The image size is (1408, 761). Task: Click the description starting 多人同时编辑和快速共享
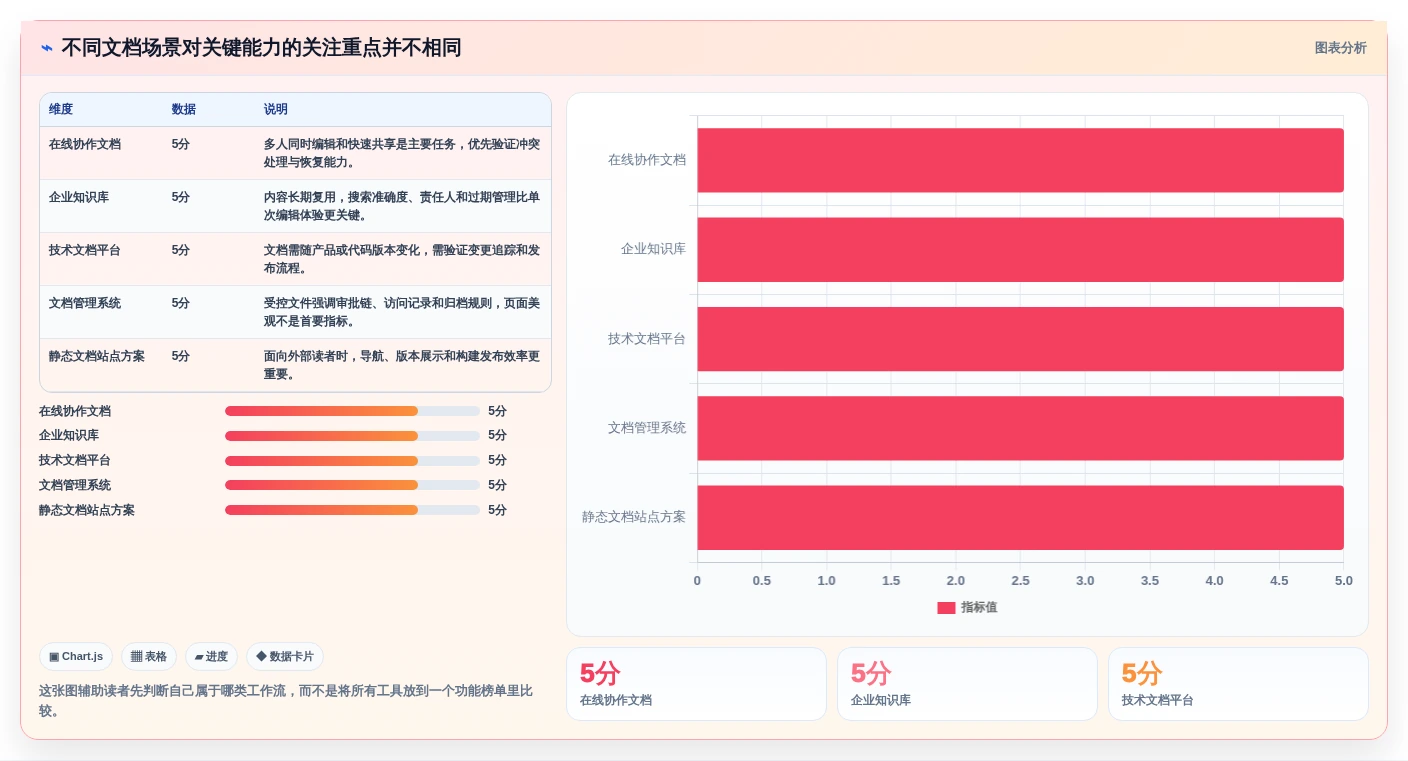click(402, 153)
